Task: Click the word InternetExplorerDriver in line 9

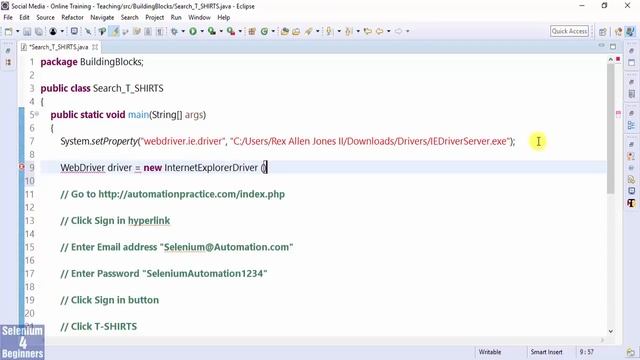Action: pos(211,168)
